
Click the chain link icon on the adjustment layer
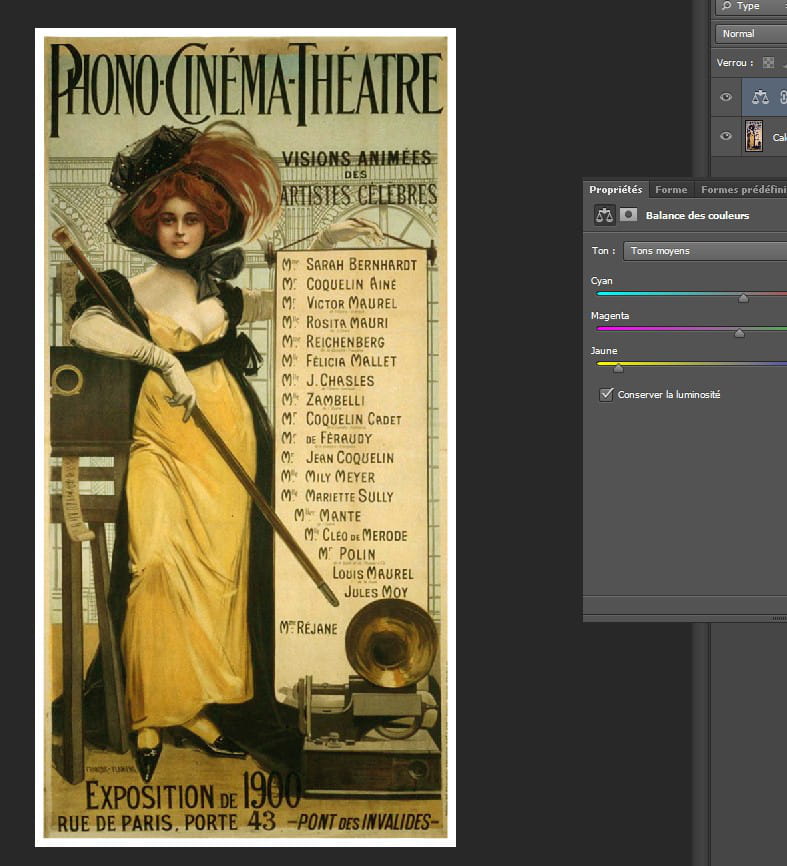(x=783, y=97)
